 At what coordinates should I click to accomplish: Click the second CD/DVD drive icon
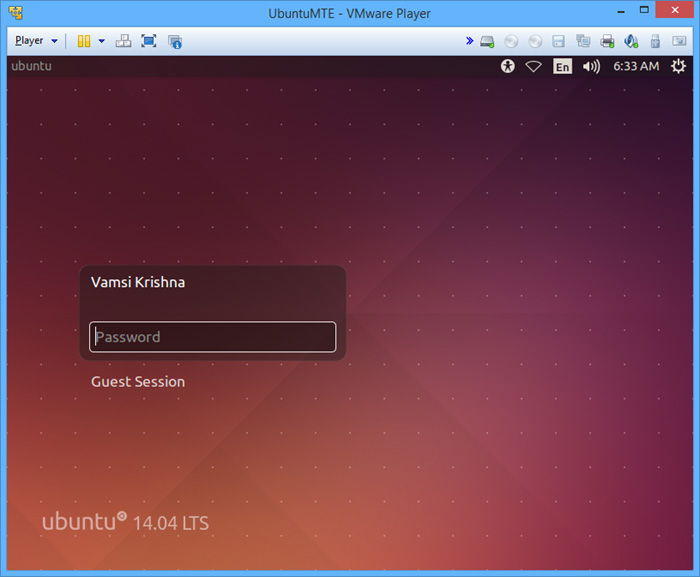point(535,42)
